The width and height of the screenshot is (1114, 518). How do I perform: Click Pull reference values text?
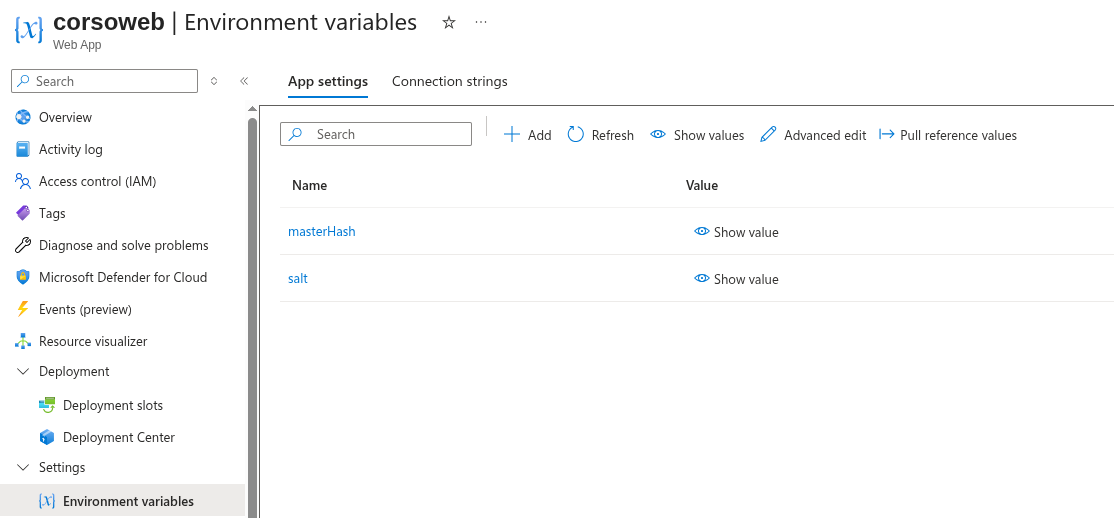click(958, 135)
